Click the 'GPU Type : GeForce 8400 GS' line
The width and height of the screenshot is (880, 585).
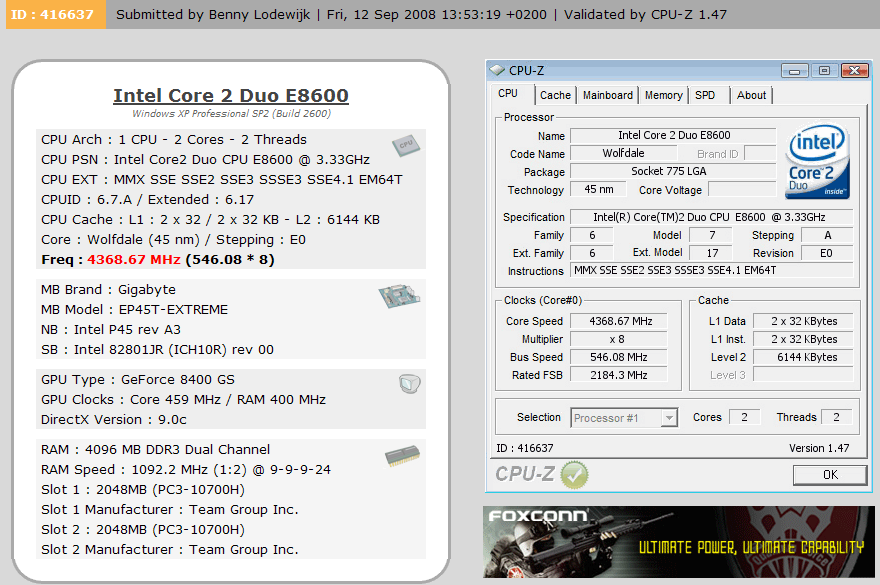click(x=138, y=380)
